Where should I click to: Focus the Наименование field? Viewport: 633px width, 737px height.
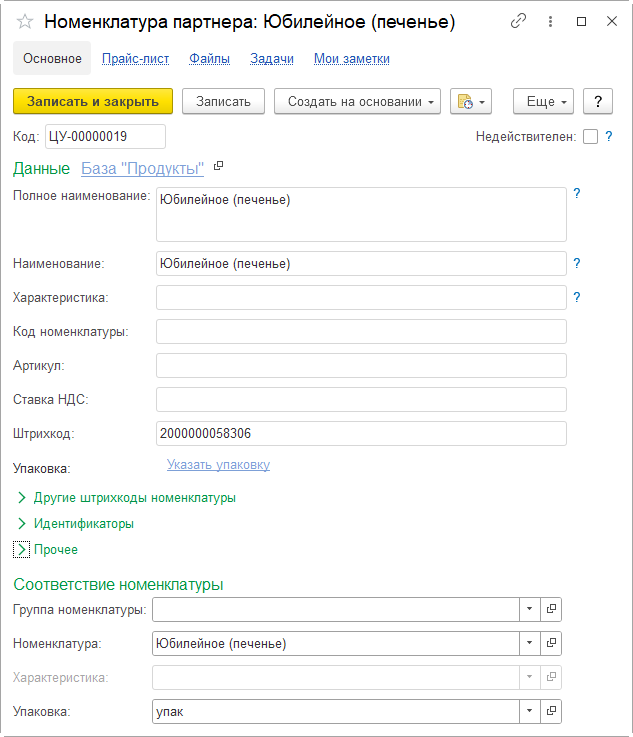[x=361, y=264]
